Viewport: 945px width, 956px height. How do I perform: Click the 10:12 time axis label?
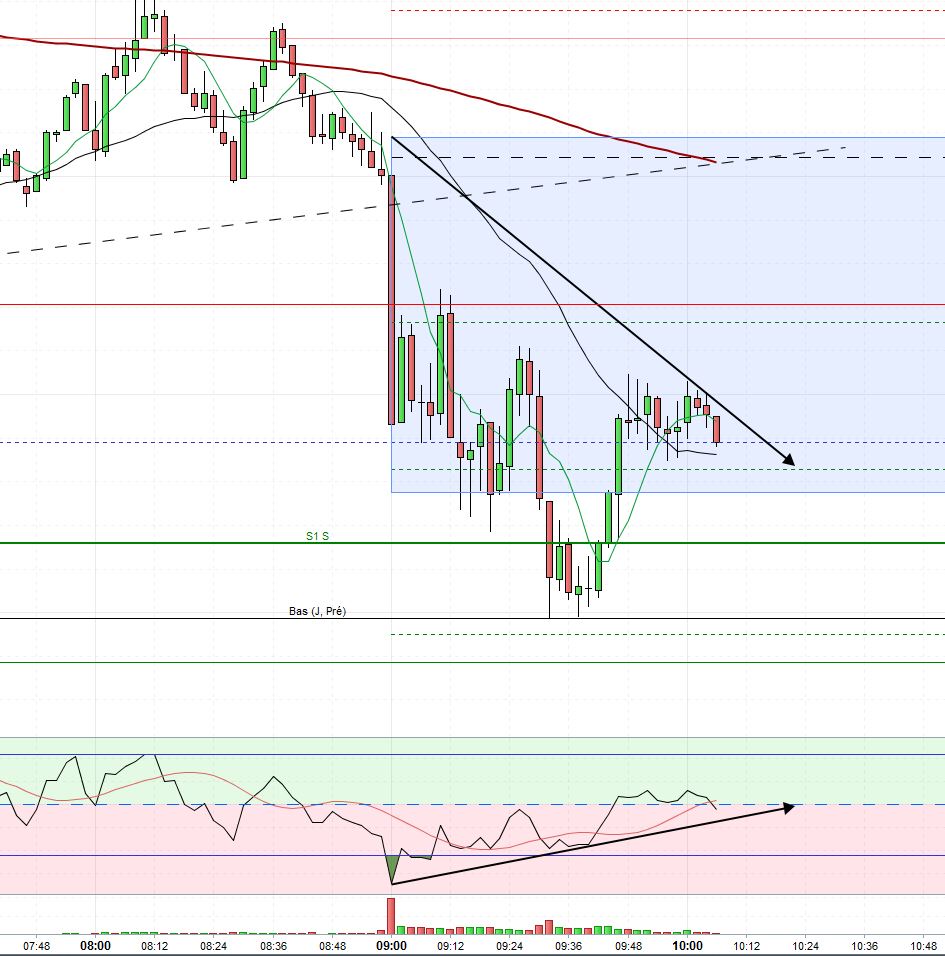tap(746, 946)
